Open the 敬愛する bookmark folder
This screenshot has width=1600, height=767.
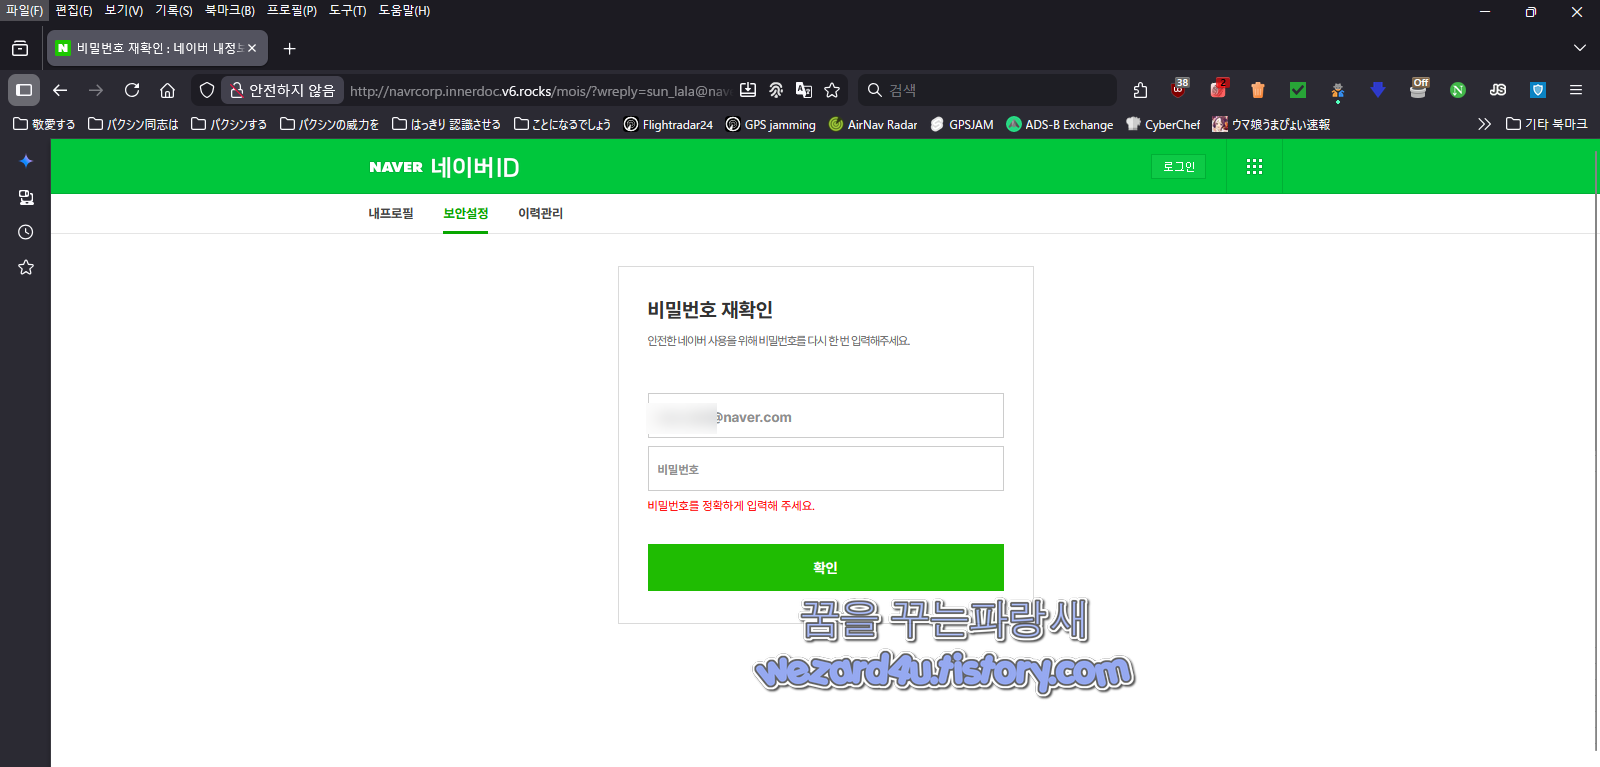44,124
